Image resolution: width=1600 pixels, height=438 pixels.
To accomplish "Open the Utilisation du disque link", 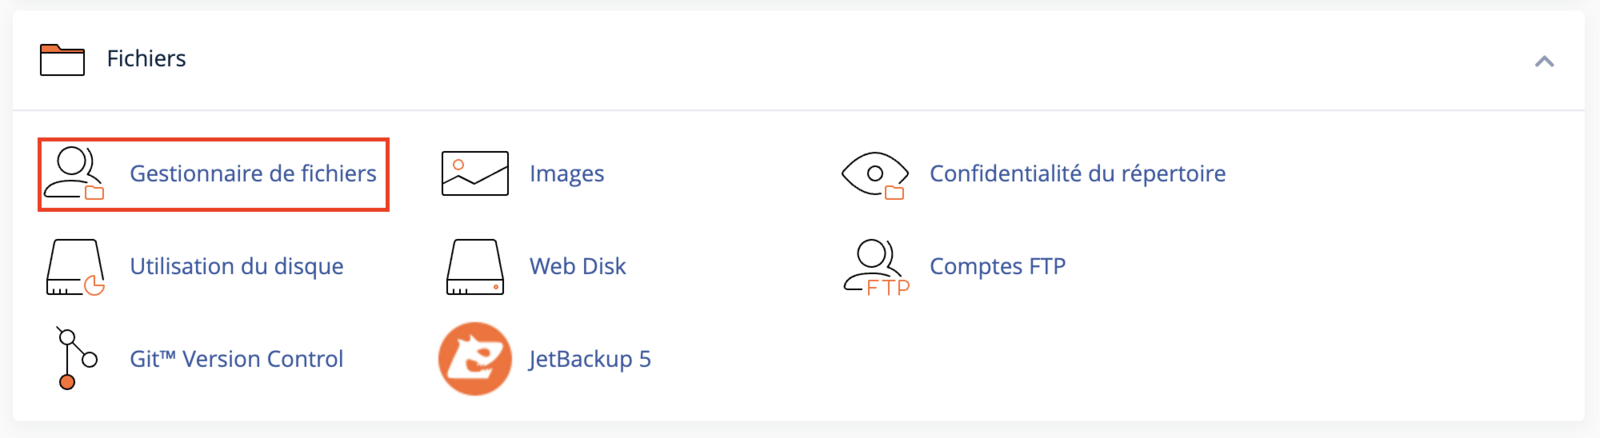I will [237, 267].
